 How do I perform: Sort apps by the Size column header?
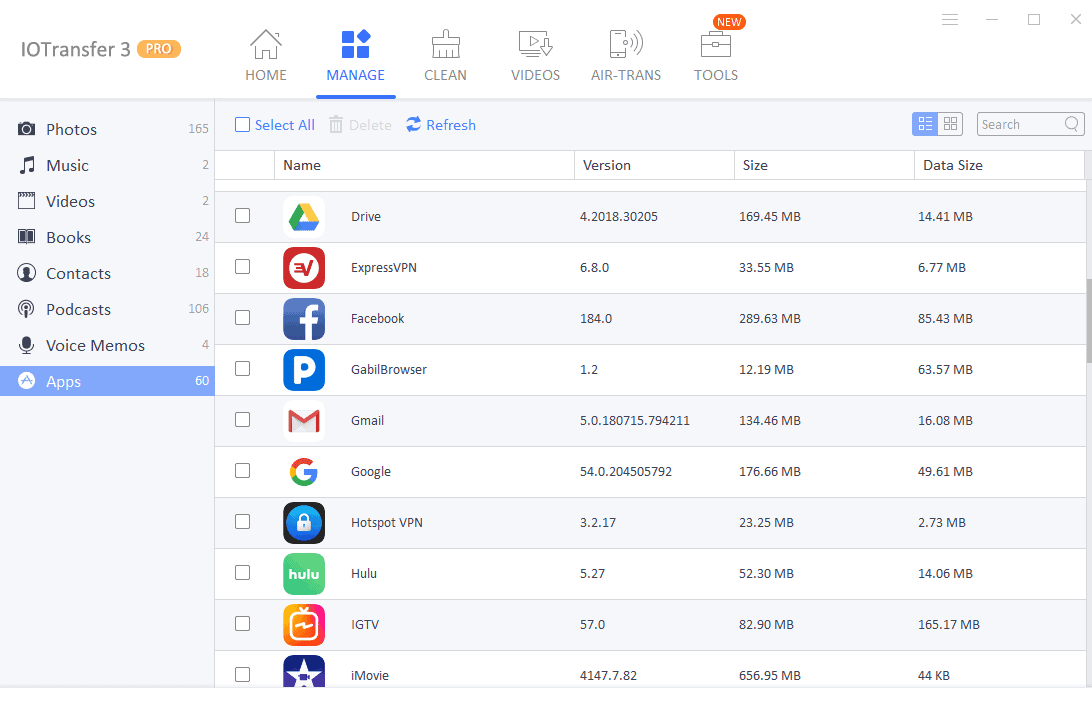pyautogui.click(x=754, y=165)
